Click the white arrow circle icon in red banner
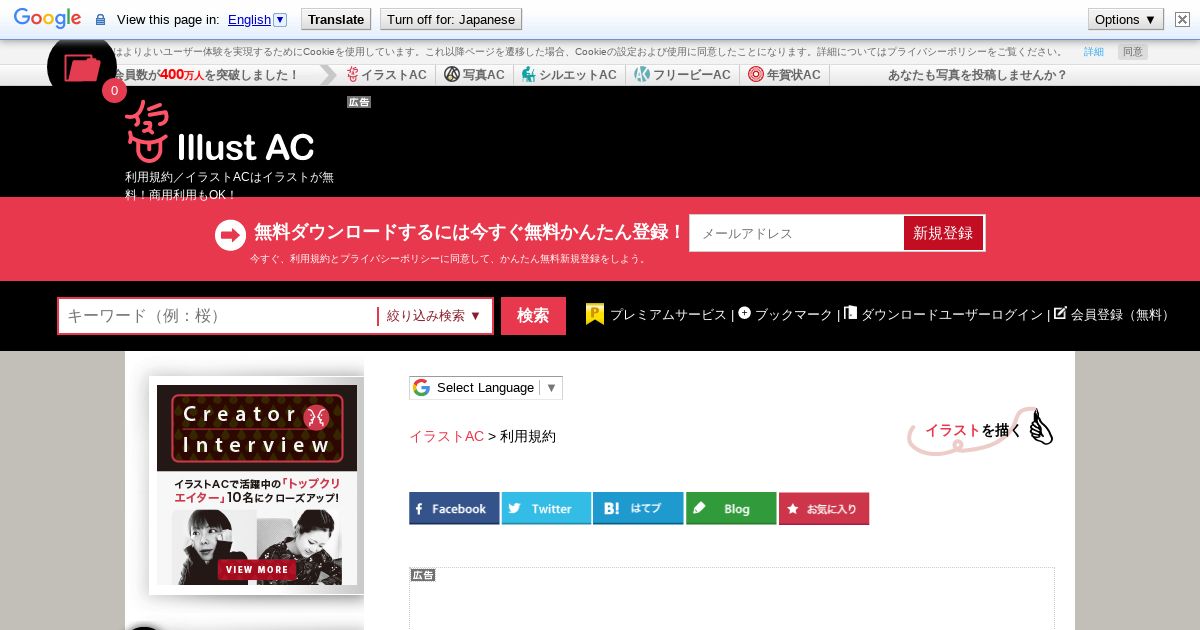 [x=230, y=235]
